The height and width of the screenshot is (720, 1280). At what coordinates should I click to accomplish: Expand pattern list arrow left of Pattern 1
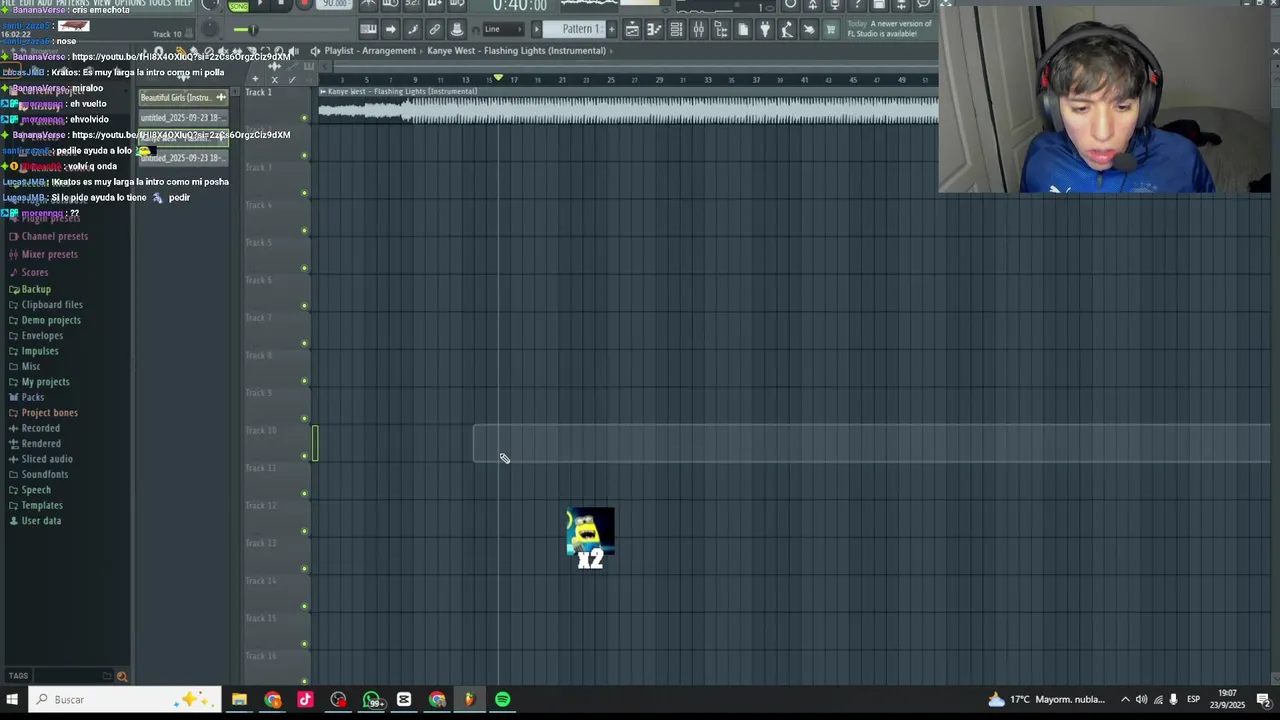[x=536, y=29]
